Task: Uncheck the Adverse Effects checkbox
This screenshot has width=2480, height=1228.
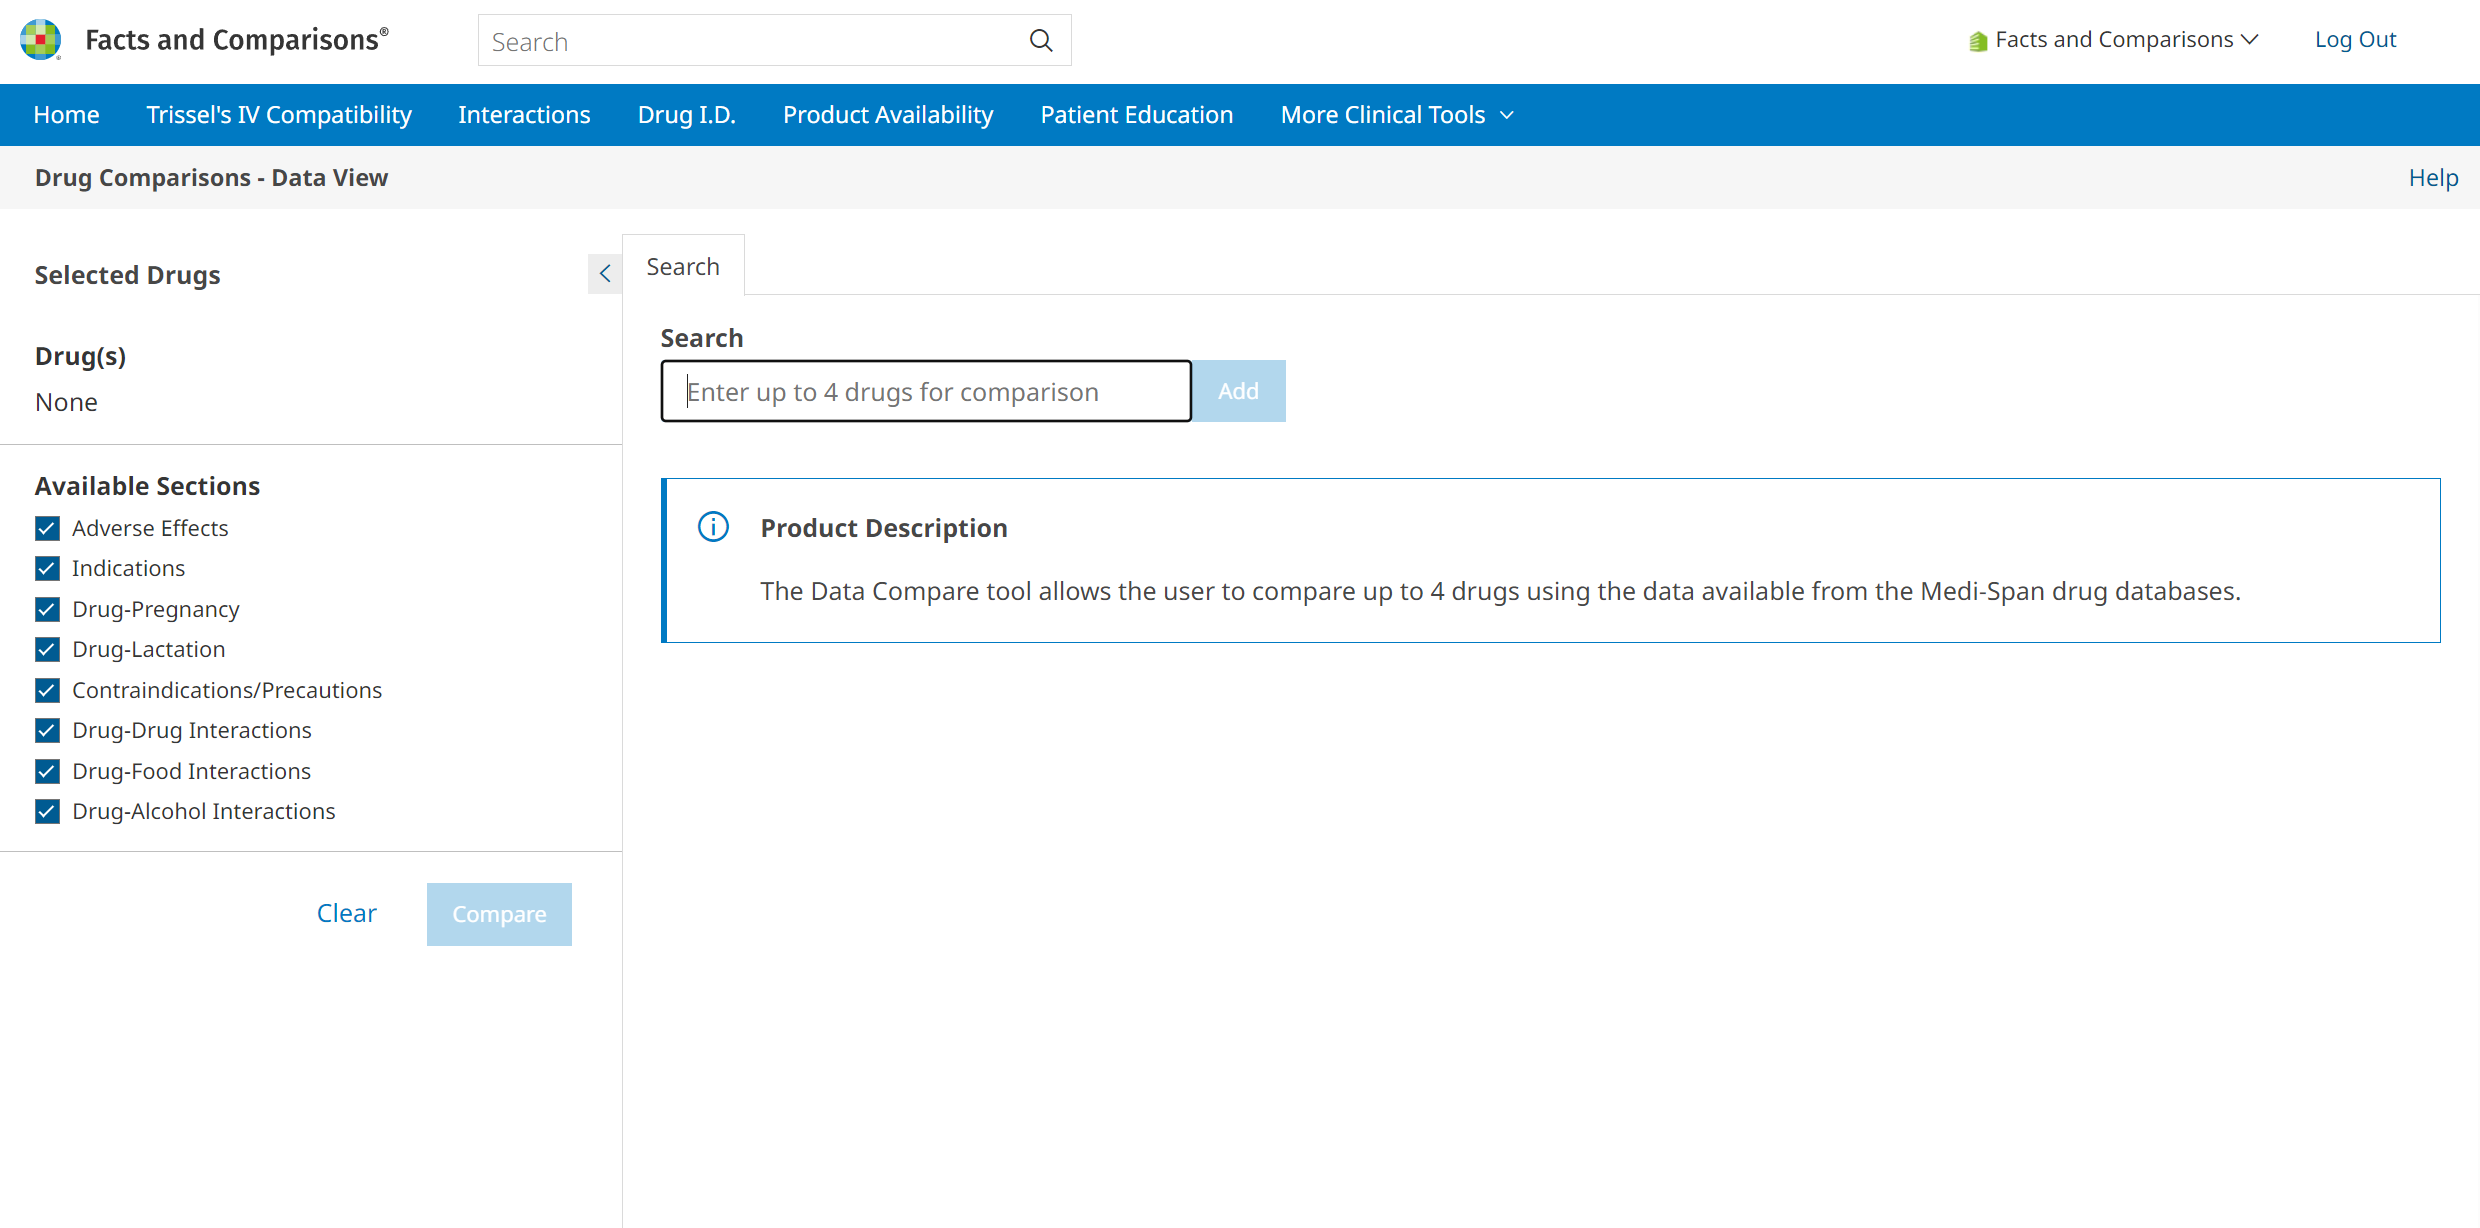Action: tap(47, 528)
